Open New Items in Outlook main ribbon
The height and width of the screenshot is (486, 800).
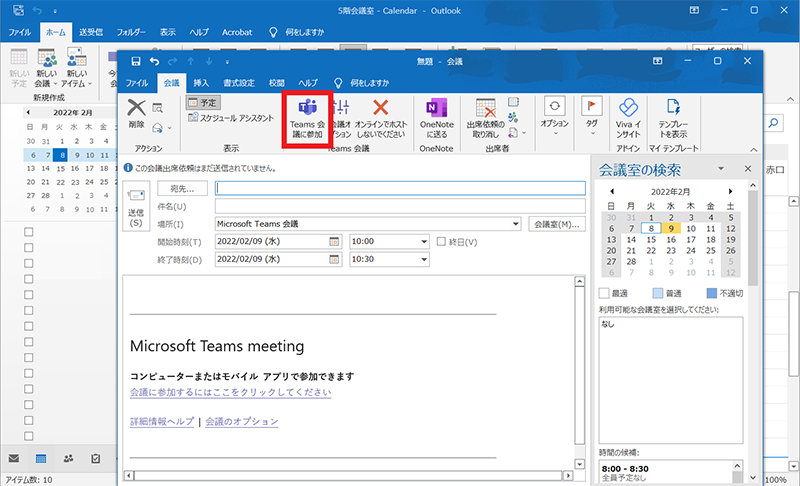[77, 67]
